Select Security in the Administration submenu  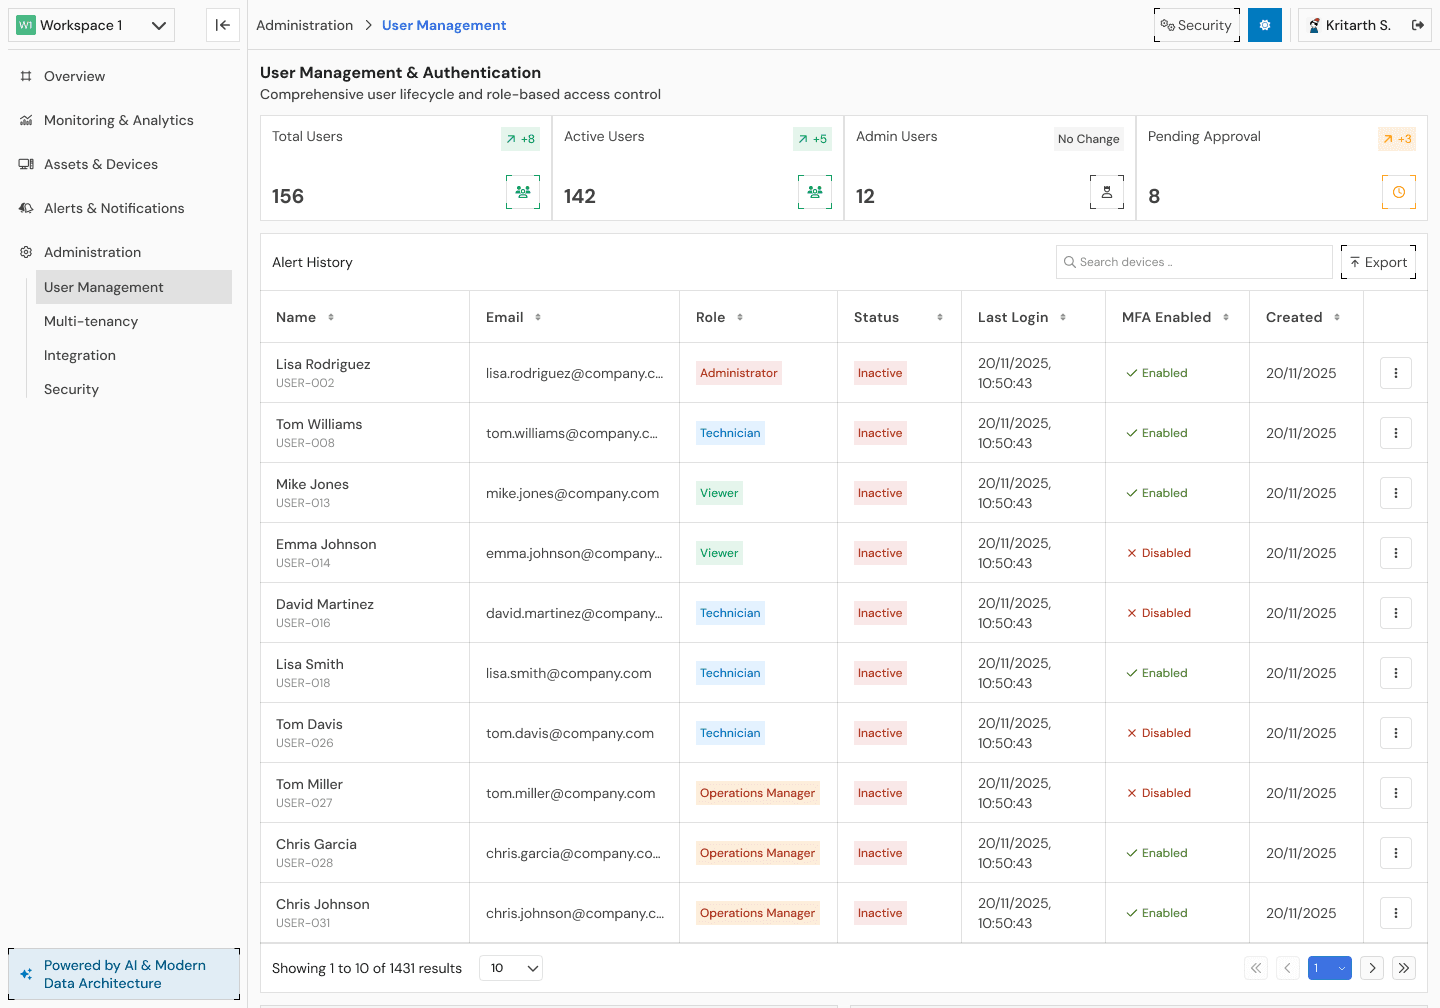pos(134,389)
